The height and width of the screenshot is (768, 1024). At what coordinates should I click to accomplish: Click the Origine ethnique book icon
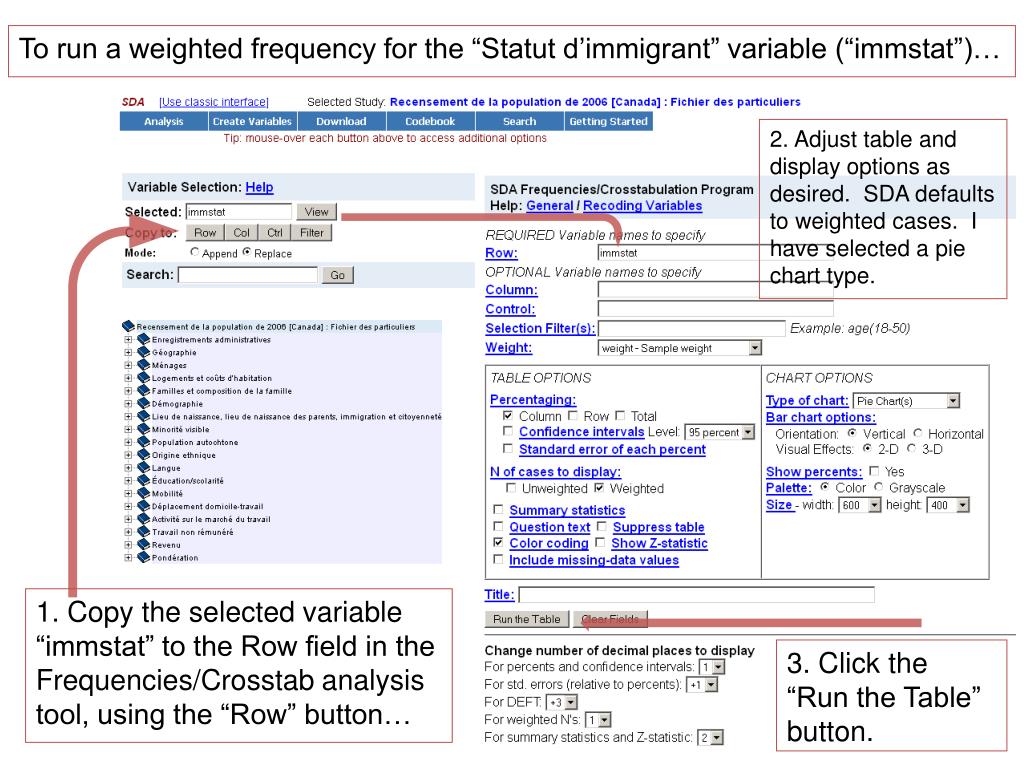tap(144, 455)
